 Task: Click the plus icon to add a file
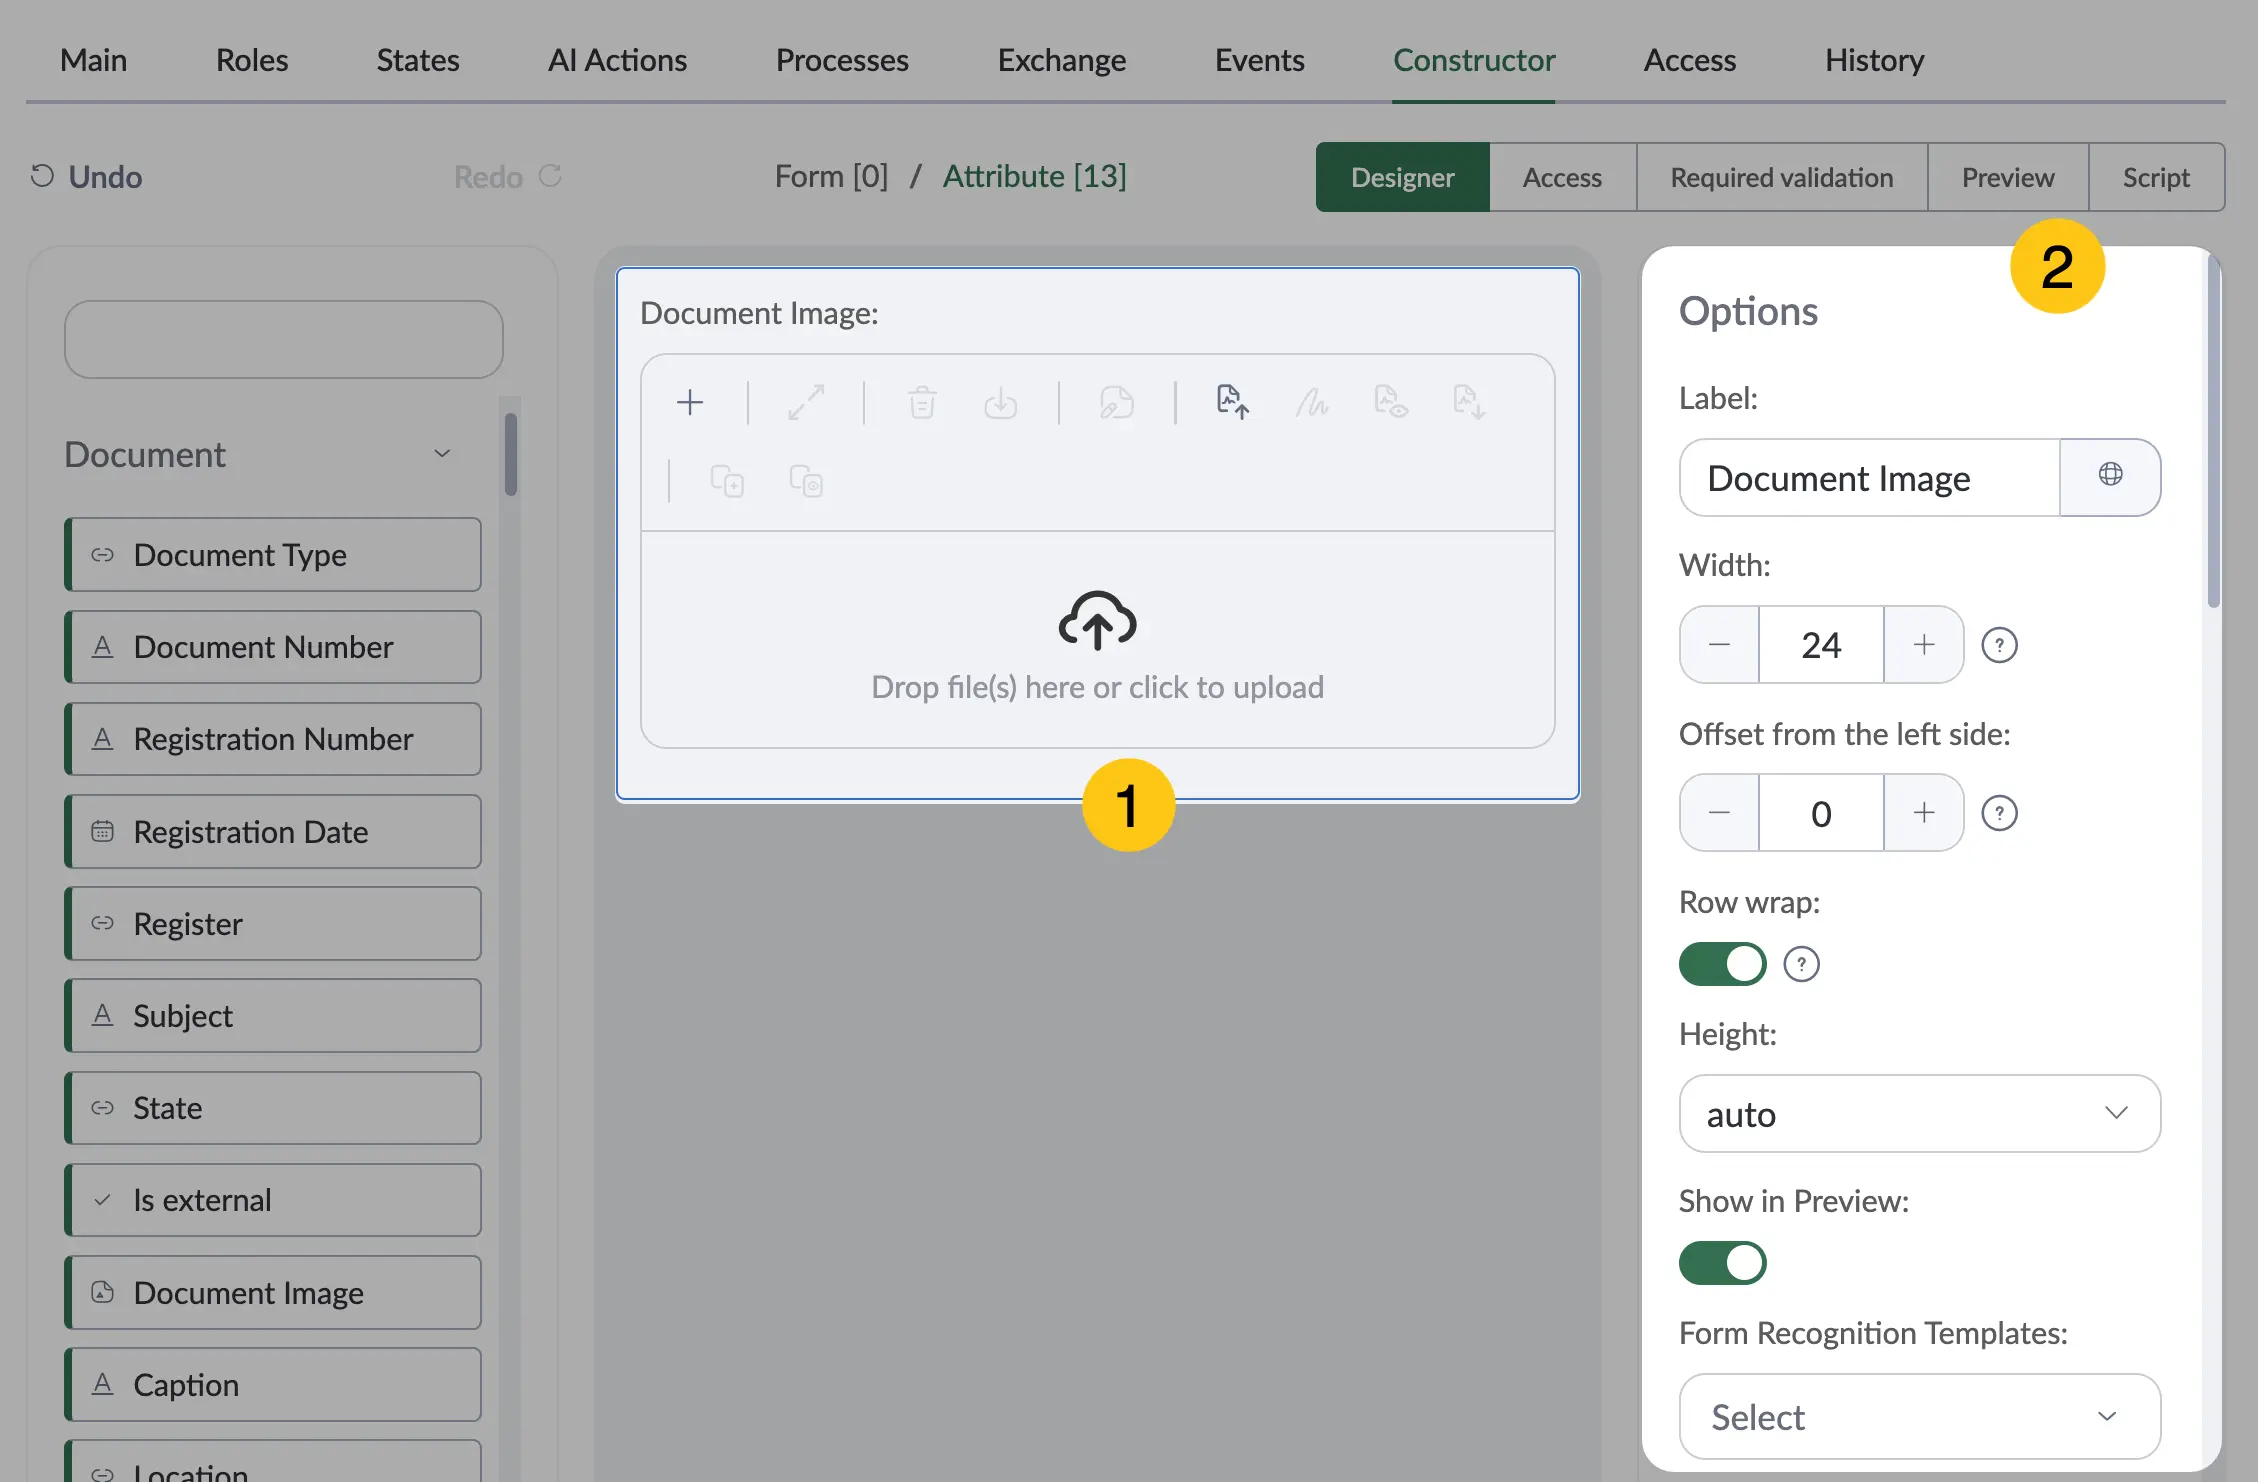[x=690, y=403]
